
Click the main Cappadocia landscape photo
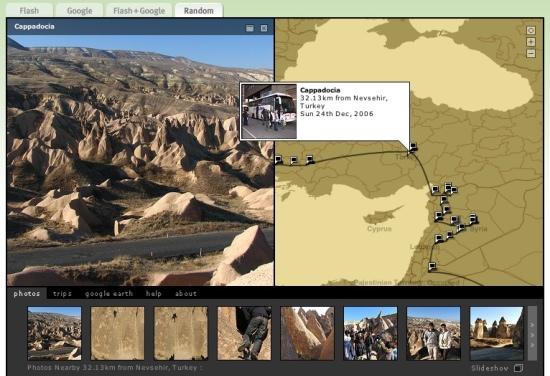(140, 160)
